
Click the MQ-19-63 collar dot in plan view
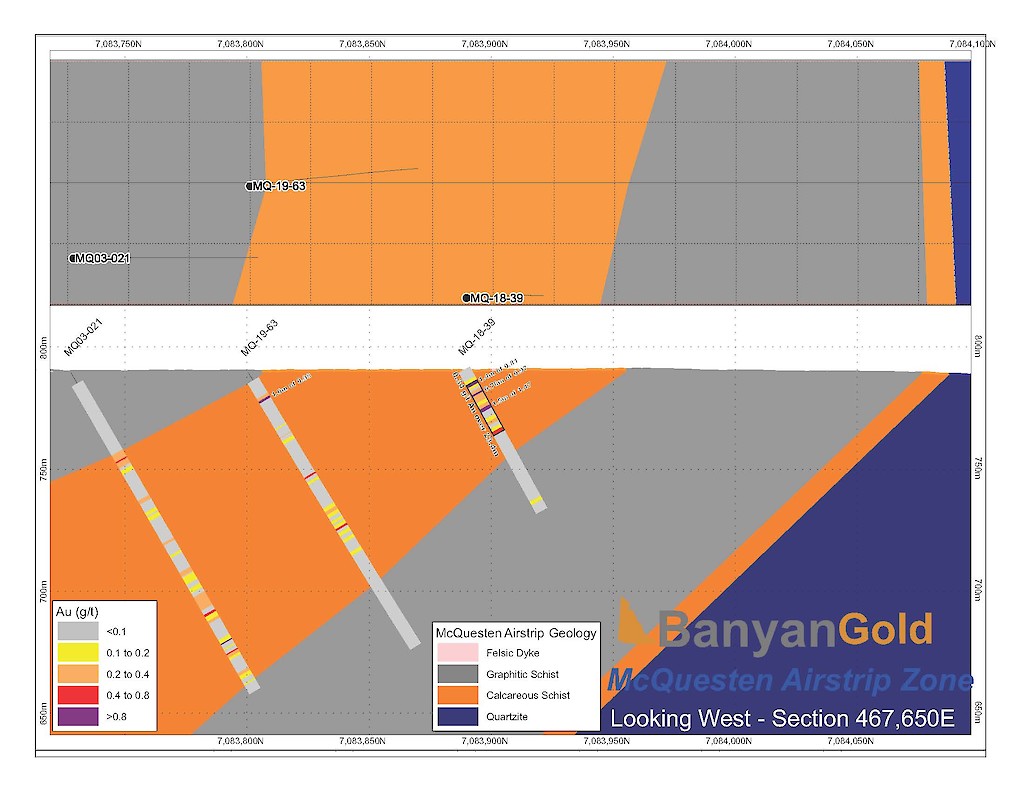[x=249, y=186]
